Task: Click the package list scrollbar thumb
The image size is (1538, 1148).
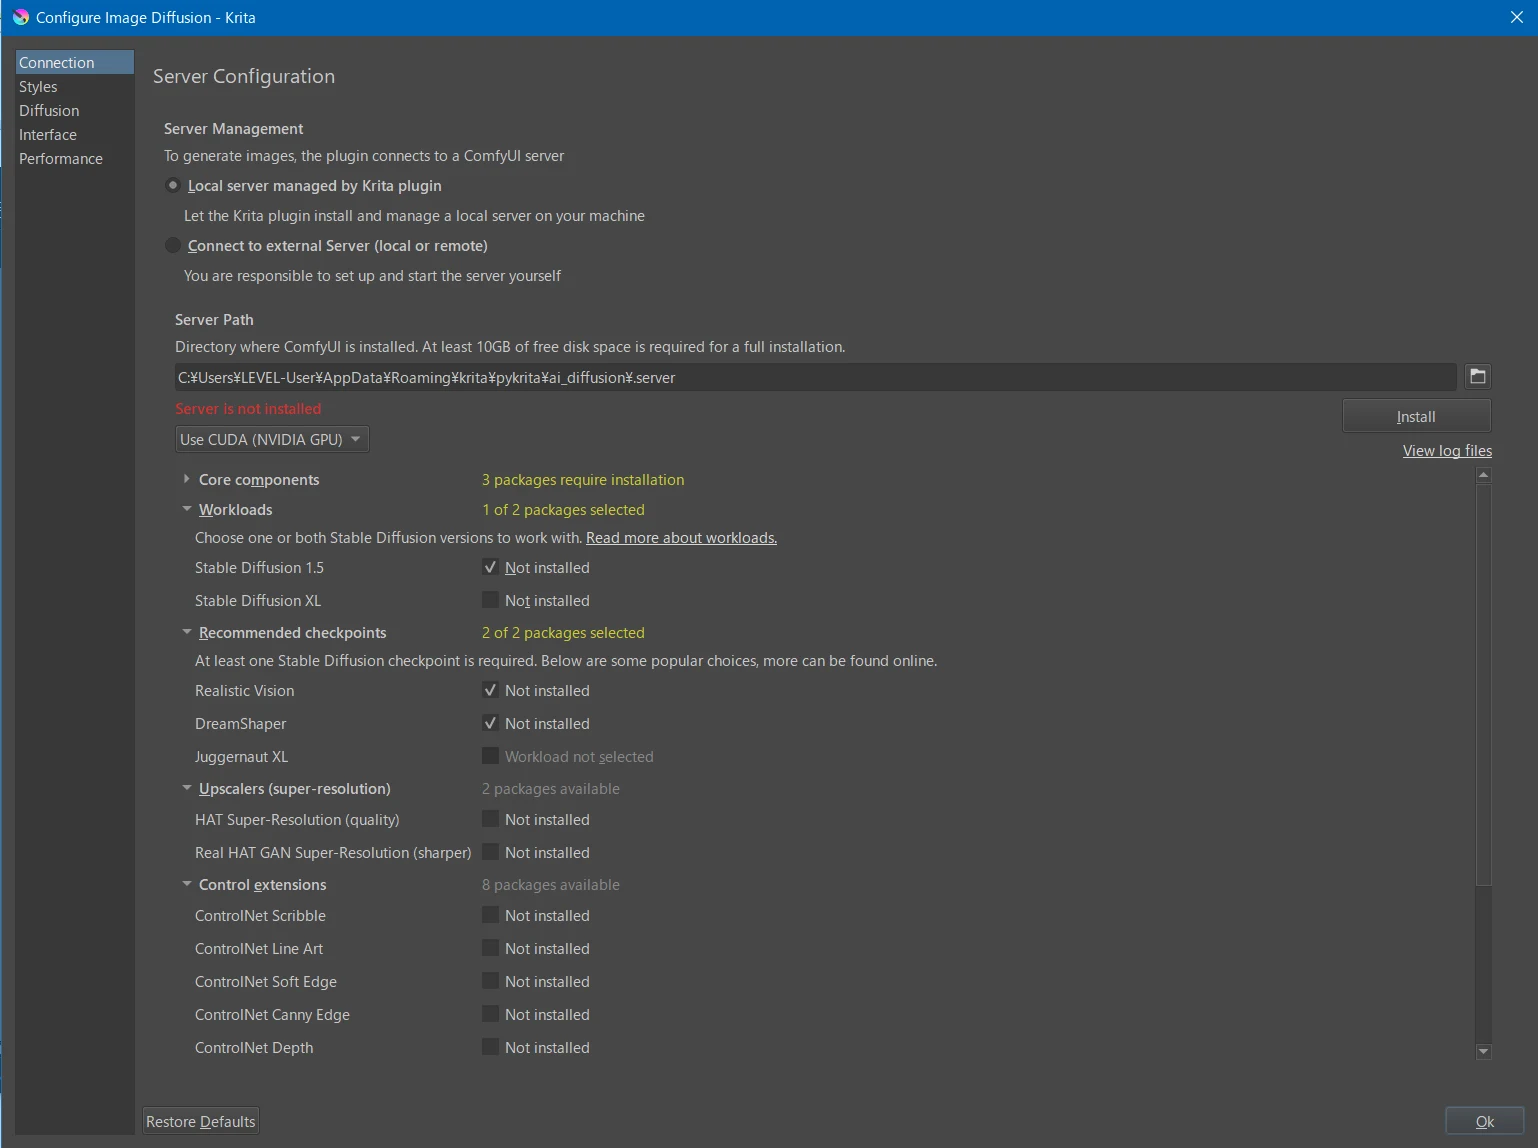Action: pyautogui.click(x=1484, y=685)
